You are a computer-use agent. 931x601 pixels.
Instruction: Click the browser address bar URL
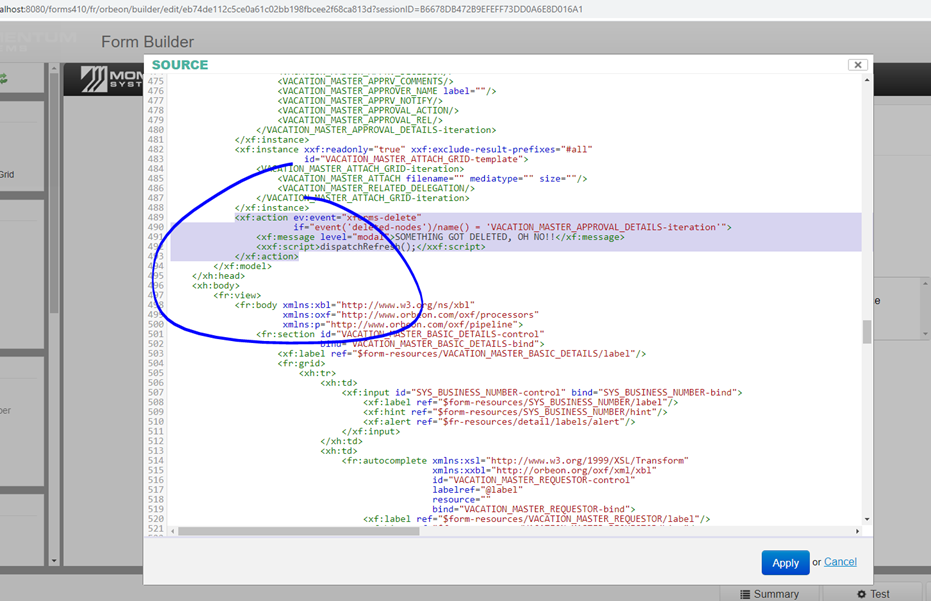click(291, 9)
